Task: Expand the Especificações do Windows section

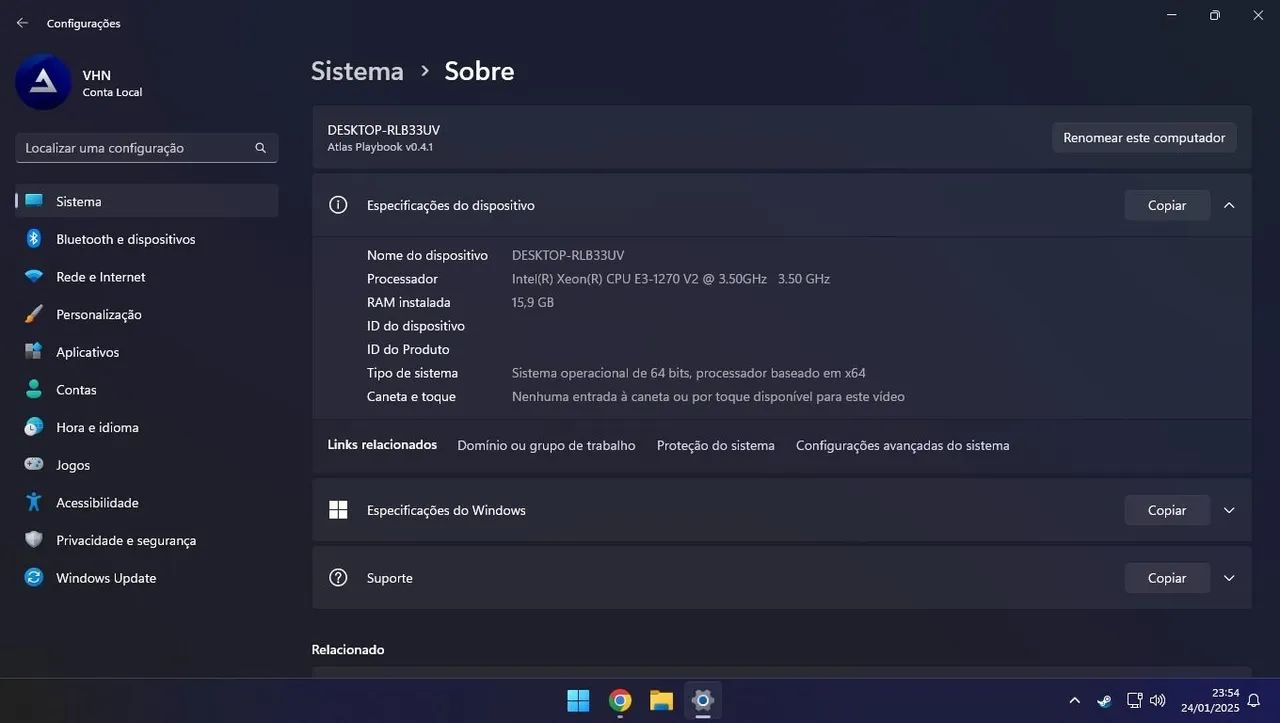Action: [x=1229, y=510]
